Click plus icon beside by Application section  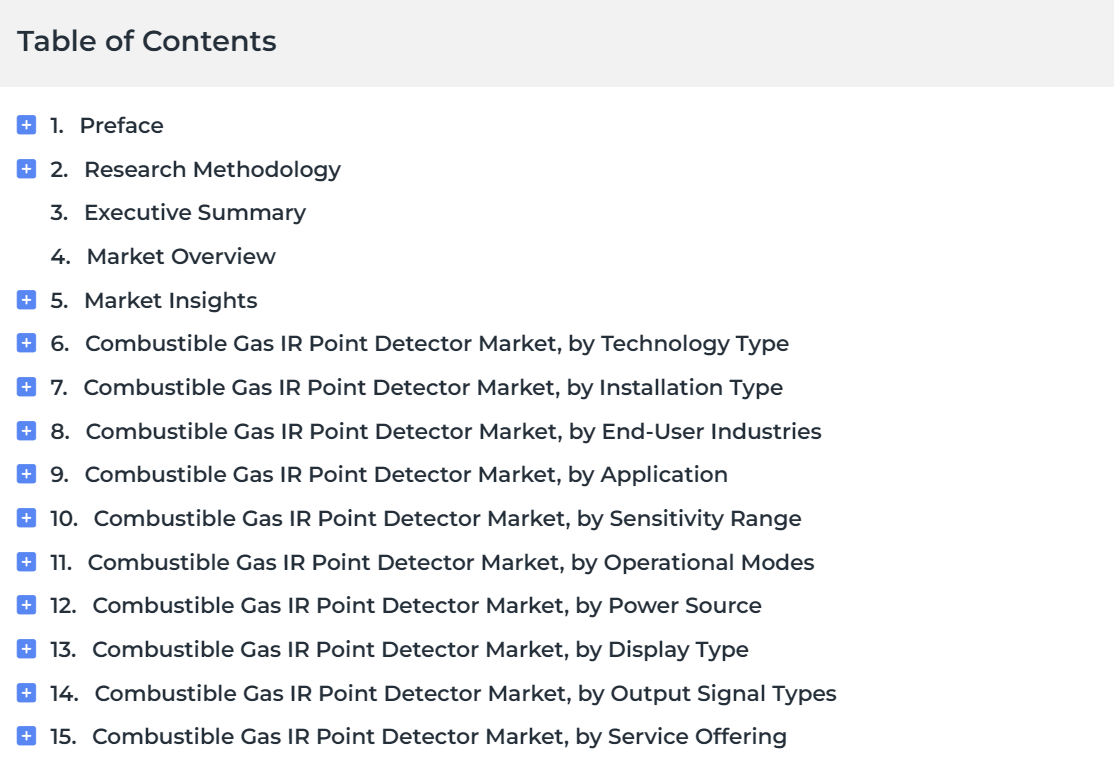[x=26, y=474]
